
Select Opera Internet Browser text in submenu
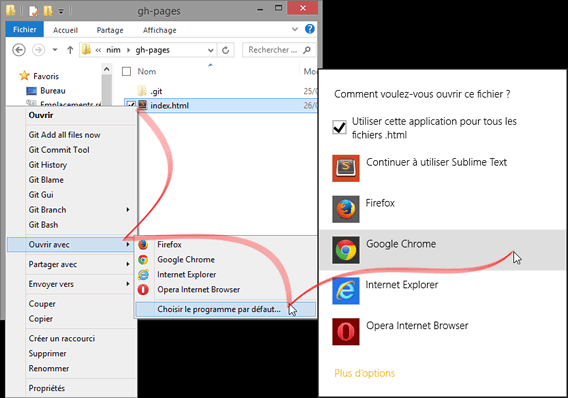pyautogui.click(x=199, y=290)
